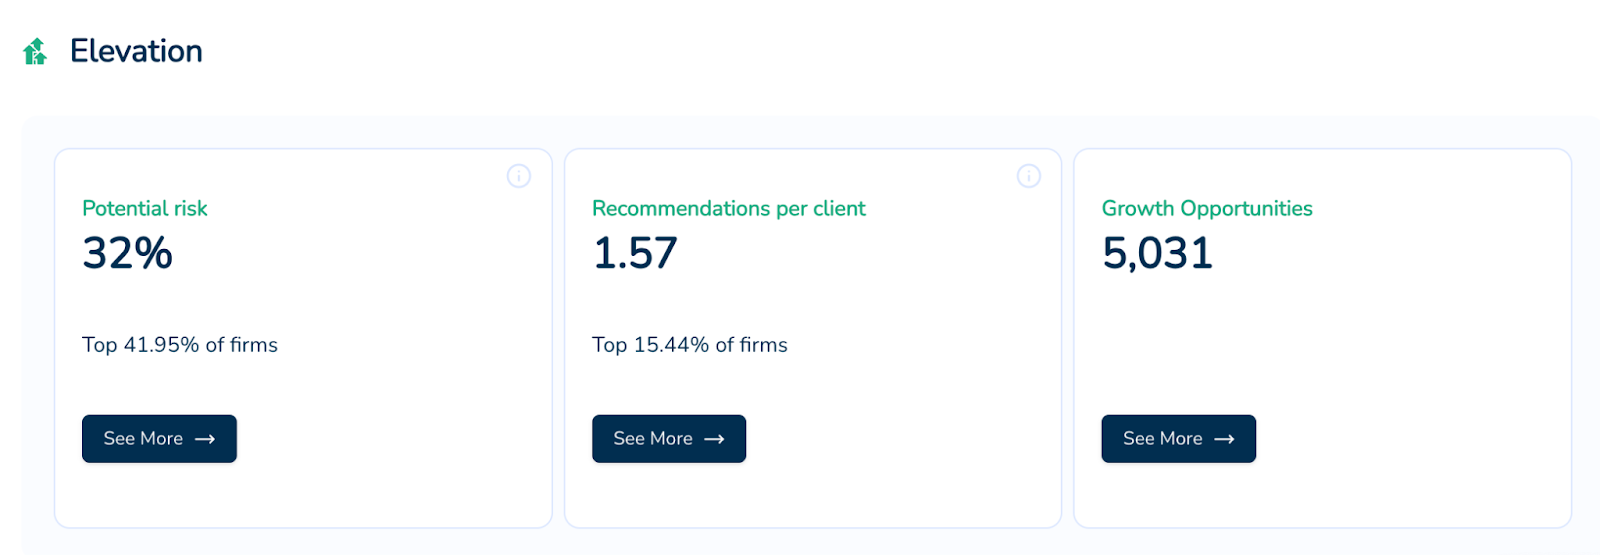See more about Recommendations per client

click(x=669, y=439)
